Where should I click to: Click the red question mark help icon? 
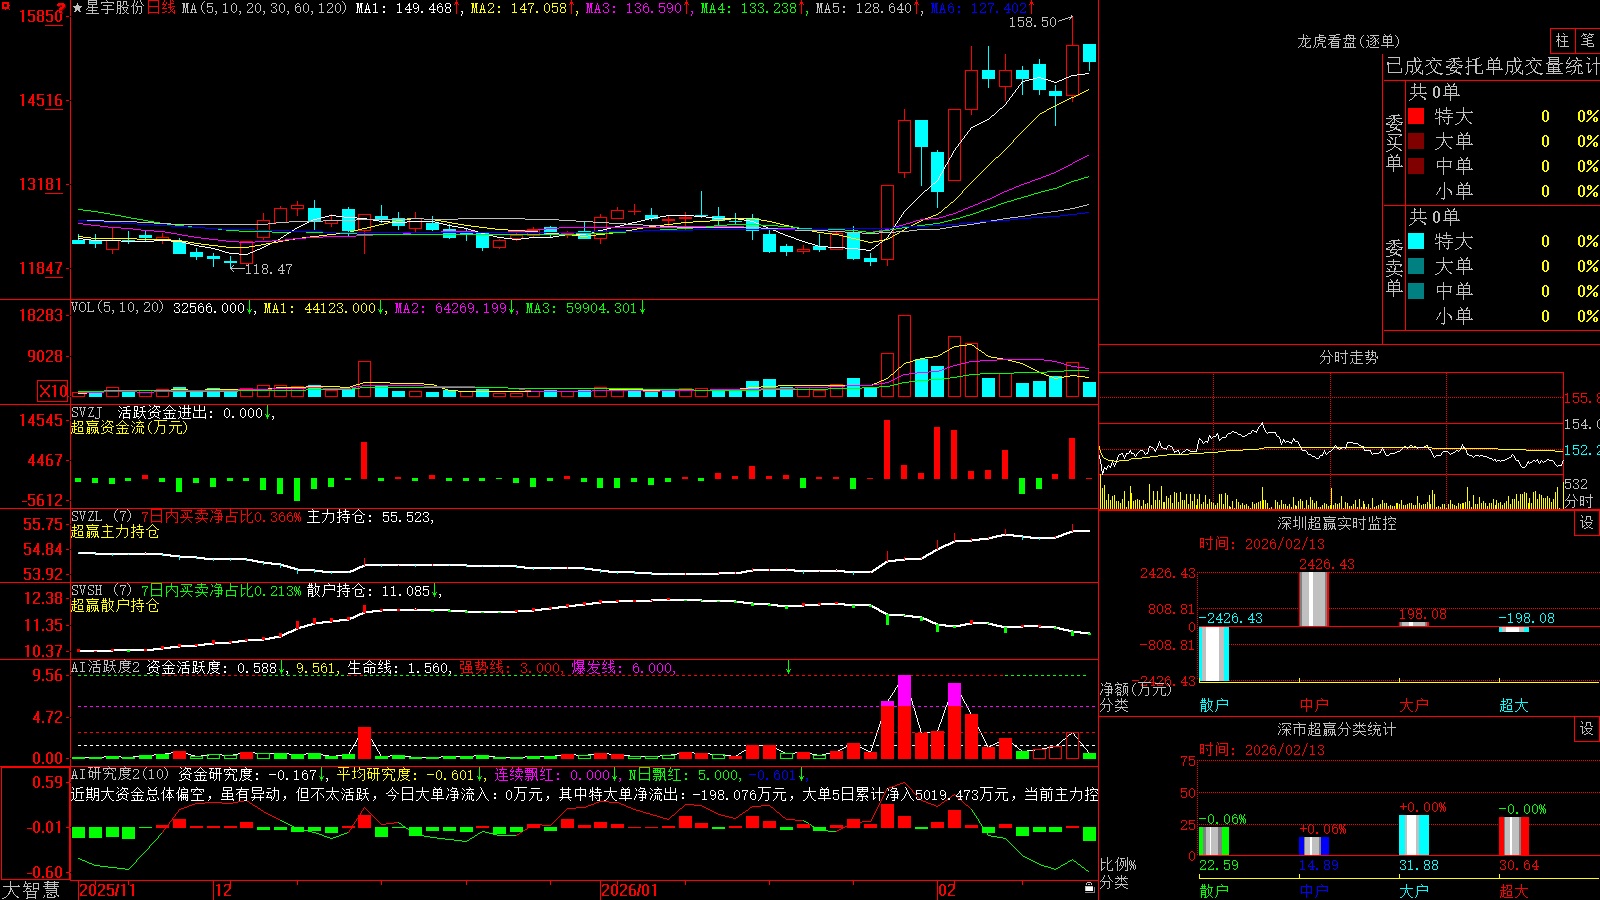point(62,6)
